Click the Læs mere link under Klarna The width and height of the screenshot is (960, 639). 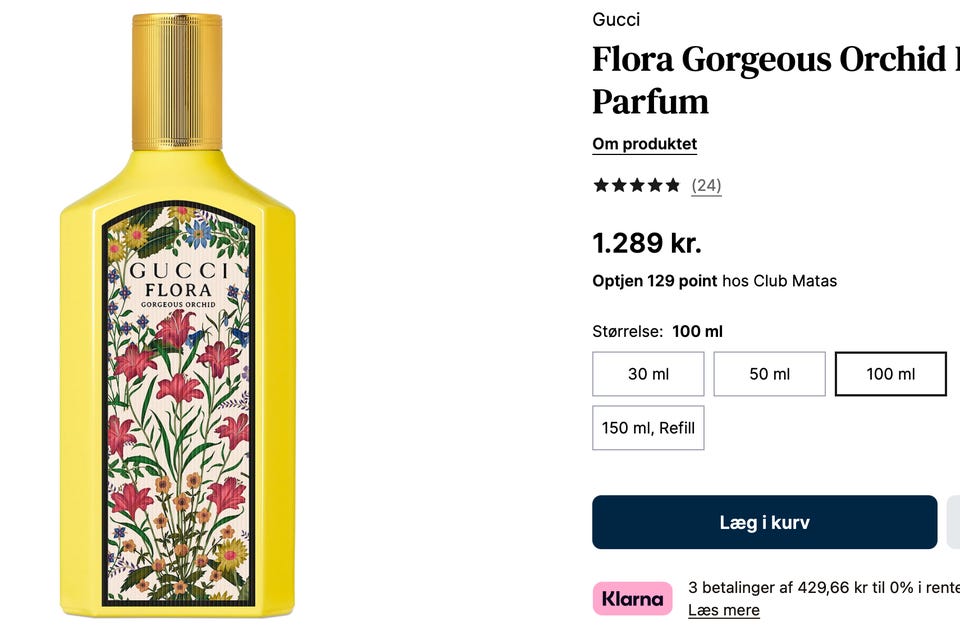pyautogui.click(x=723, y=610)
